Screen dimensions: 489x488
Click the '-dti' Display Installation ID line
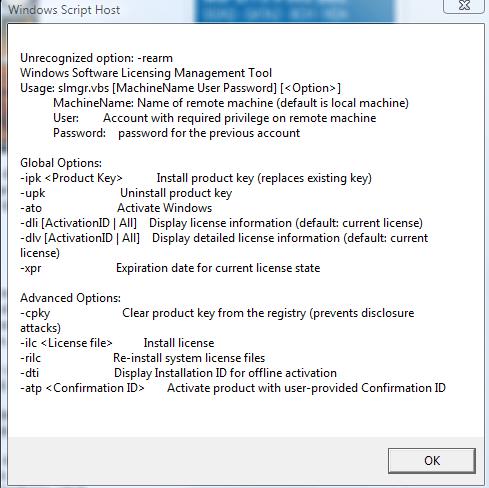point(178,373)
